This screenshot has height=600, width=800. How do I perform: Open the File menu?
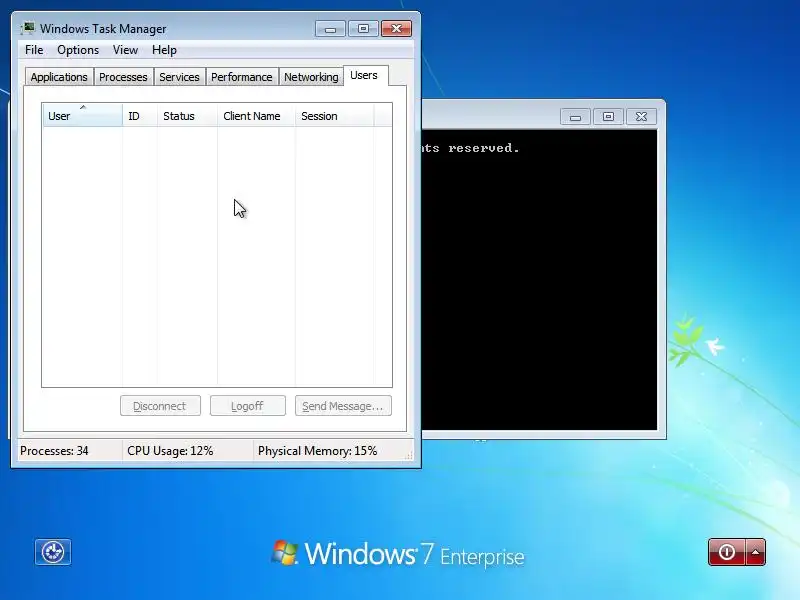point(34,50)
